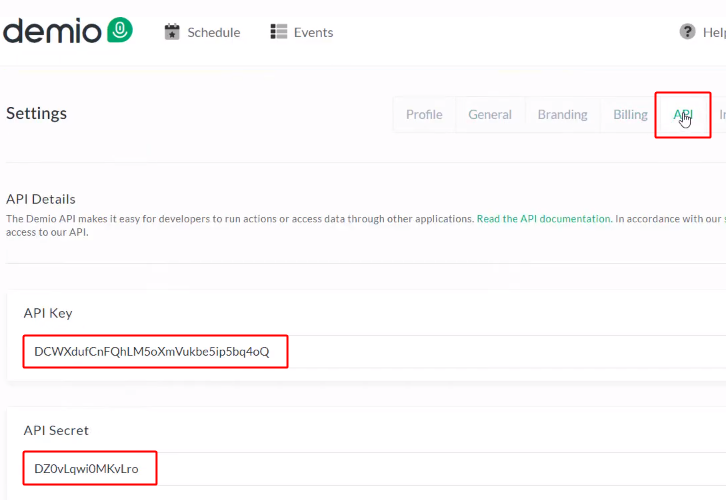Click the API Details heading
This screenshot has width=726, height=500.
(41, 199)
